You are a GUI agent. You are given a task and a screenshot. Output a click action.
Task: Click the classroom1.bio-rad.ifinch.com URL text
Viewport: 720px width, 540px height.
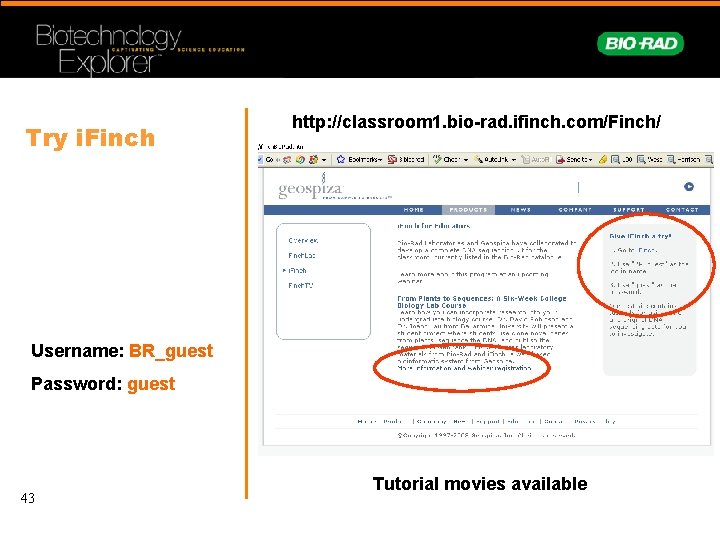[476, 122]
